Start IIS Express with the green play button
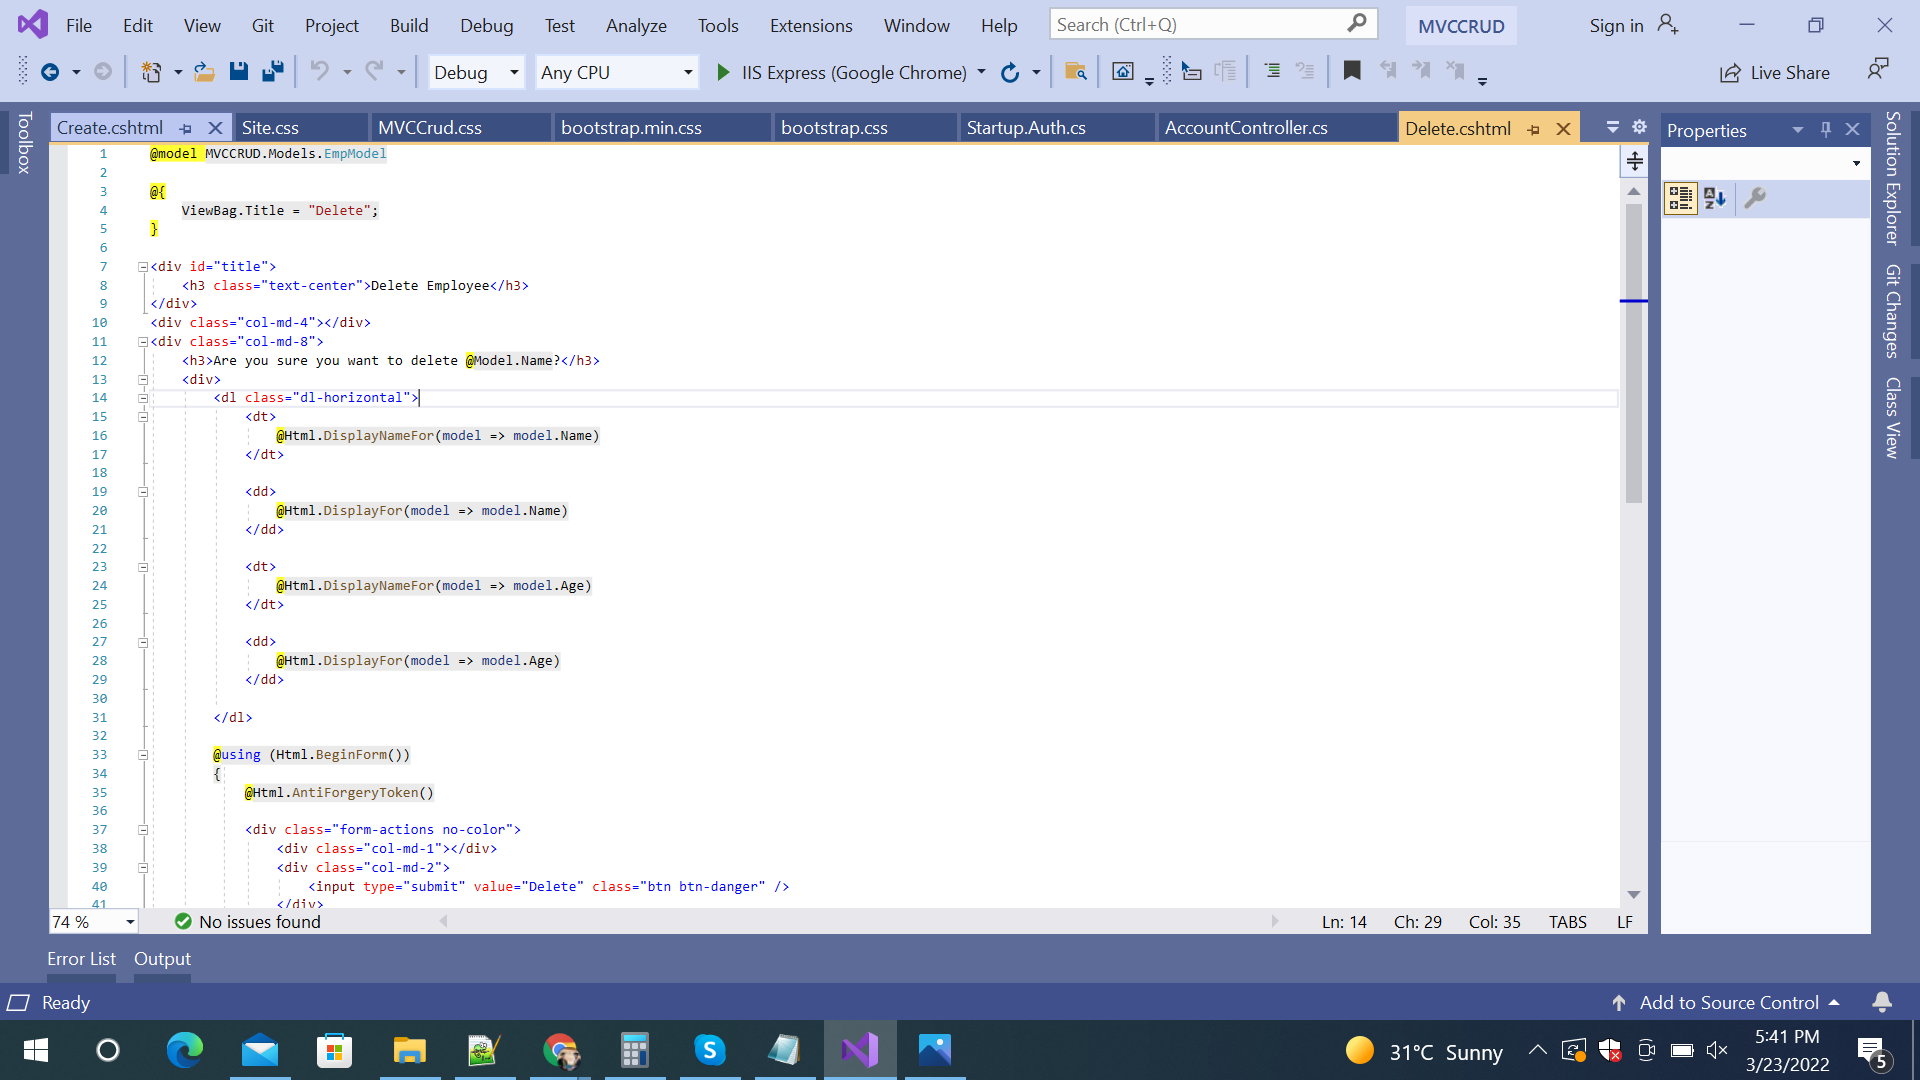Image resolution: width=1920 pixels, height=1080 pixels. coord(723,72)
